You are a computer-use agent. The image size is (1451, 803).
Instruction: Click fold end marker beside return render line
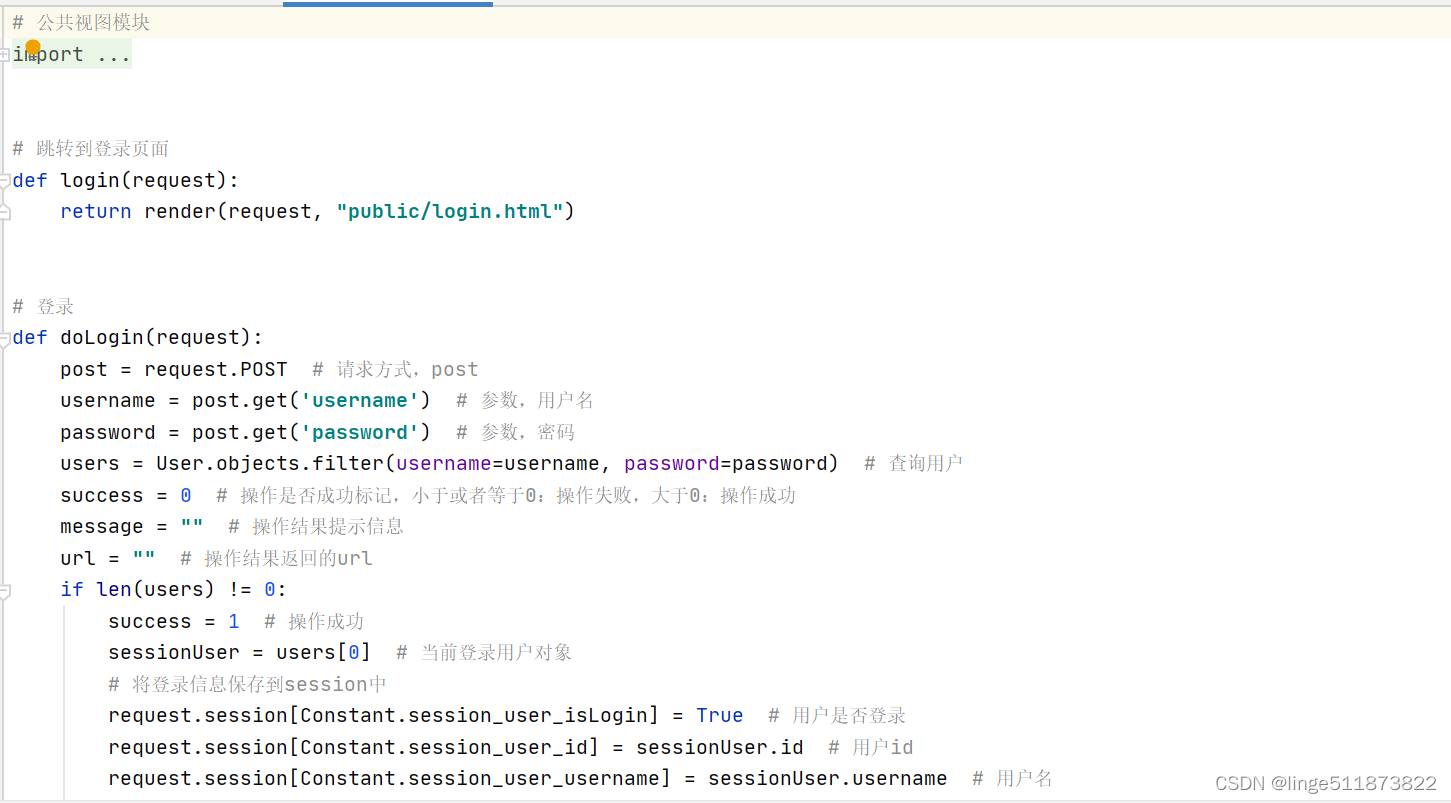pyautogui.click(x=4, y=212)
